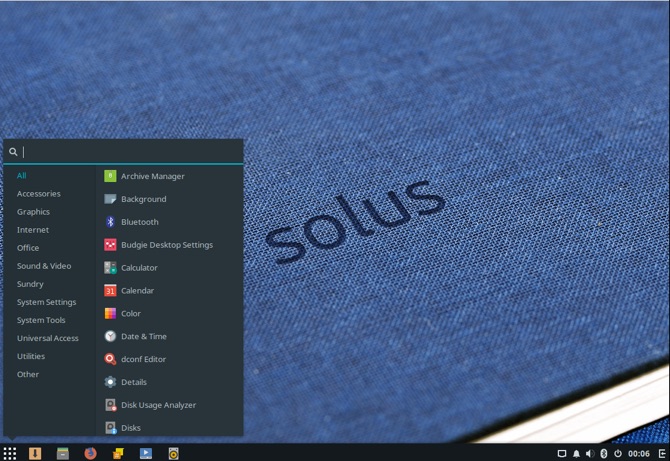This screenshot has height=461, width=670.
Task: Click the Firefox icon in the panel
Action: click(90, 453)
